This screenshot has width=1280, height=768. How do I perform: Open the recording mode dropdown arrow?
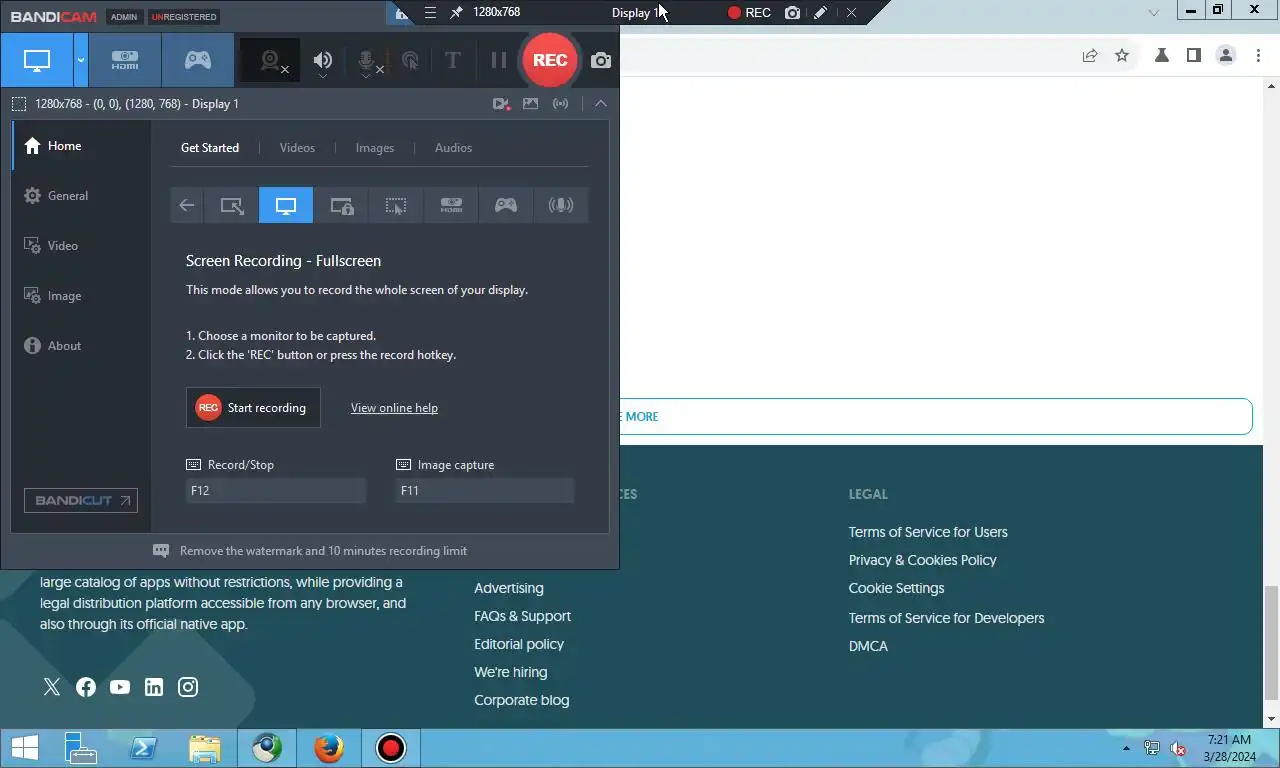[81, 60]
